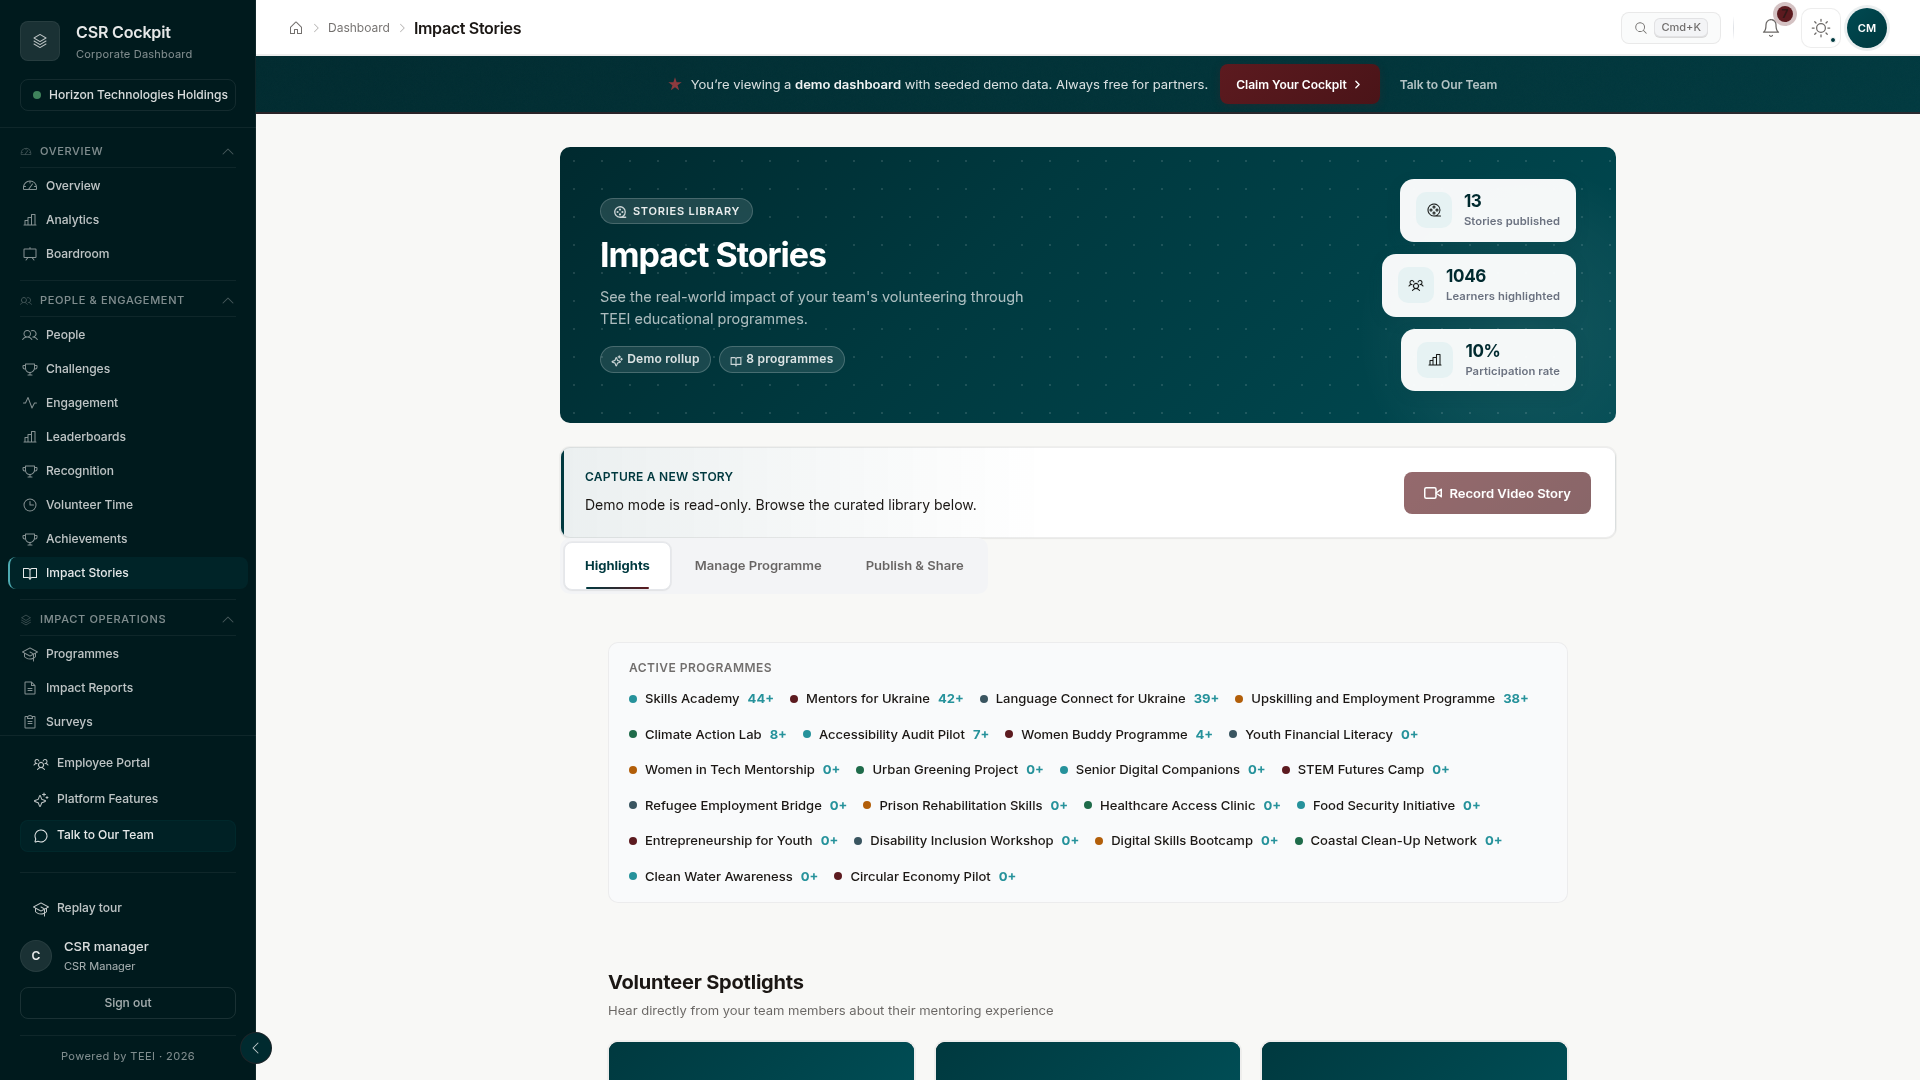Collapse the sidebar with the arrow button
The height and width of the screenshot is (1080, 1920).
click(256, 1048)
